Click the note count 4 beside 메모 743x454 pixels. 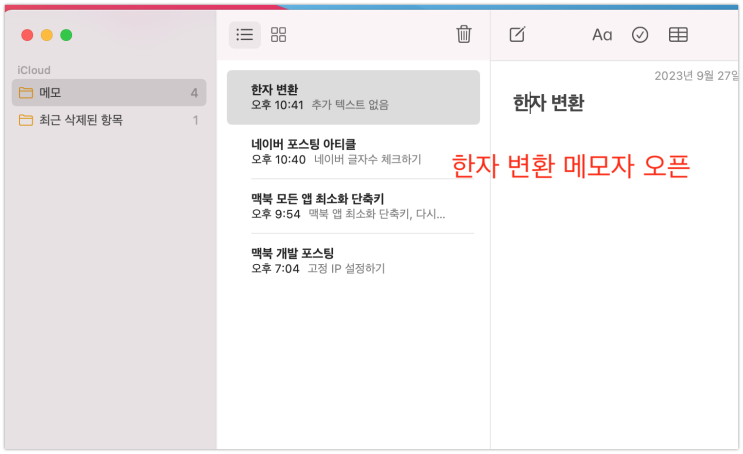click(194, 93)
